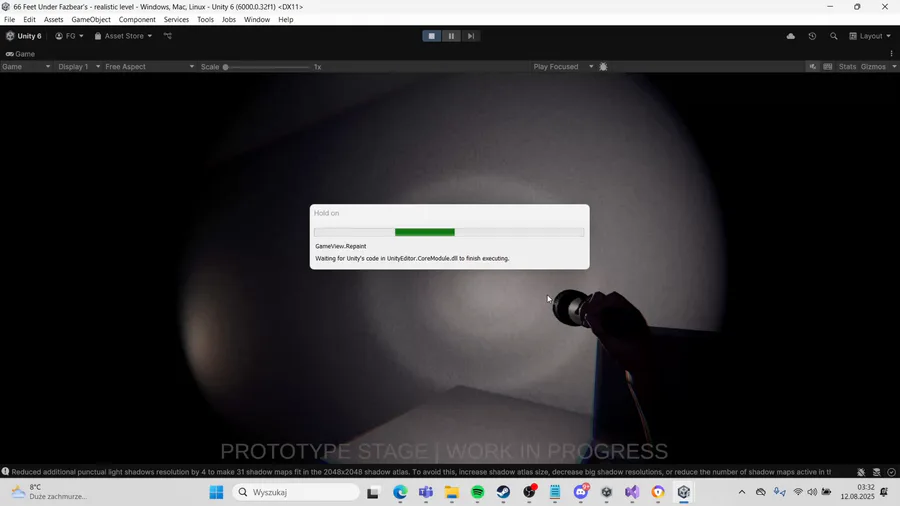900x506 pixels.
Task: Open Notepad from taskbar
Action: [x=555, y=492]
